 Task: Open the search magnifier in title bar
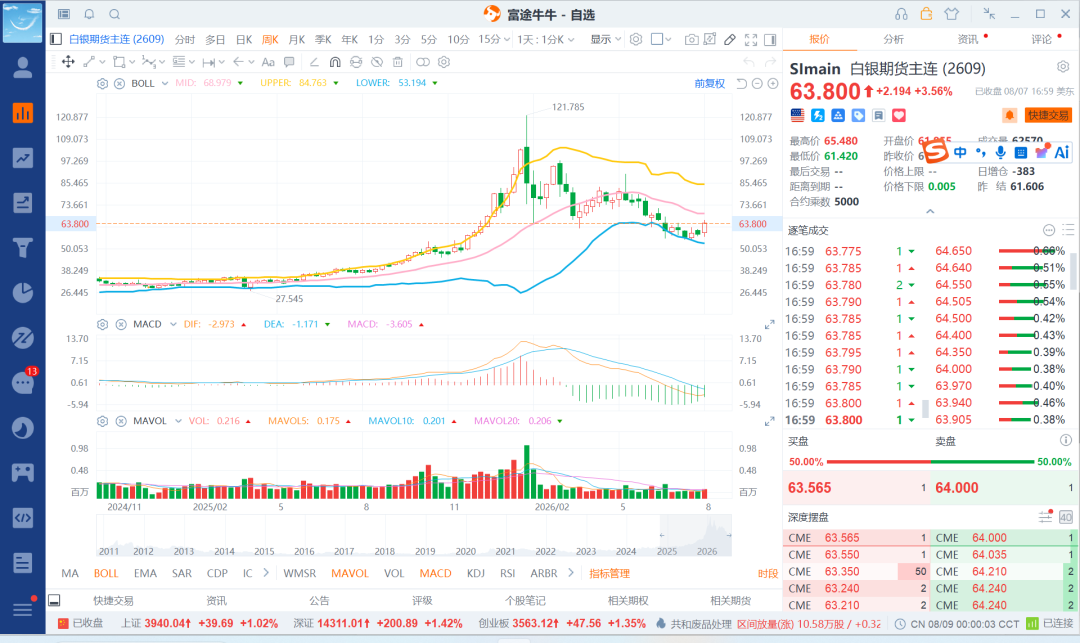click(x=115, y=14)
